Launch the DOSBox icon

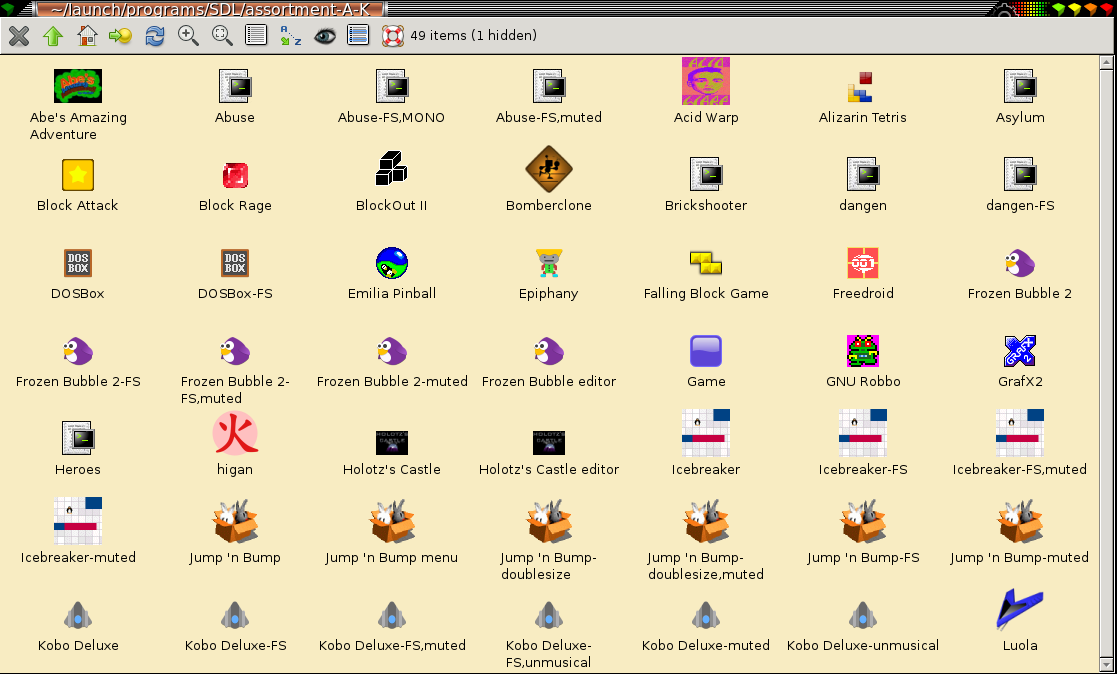(x=78, y=263)
